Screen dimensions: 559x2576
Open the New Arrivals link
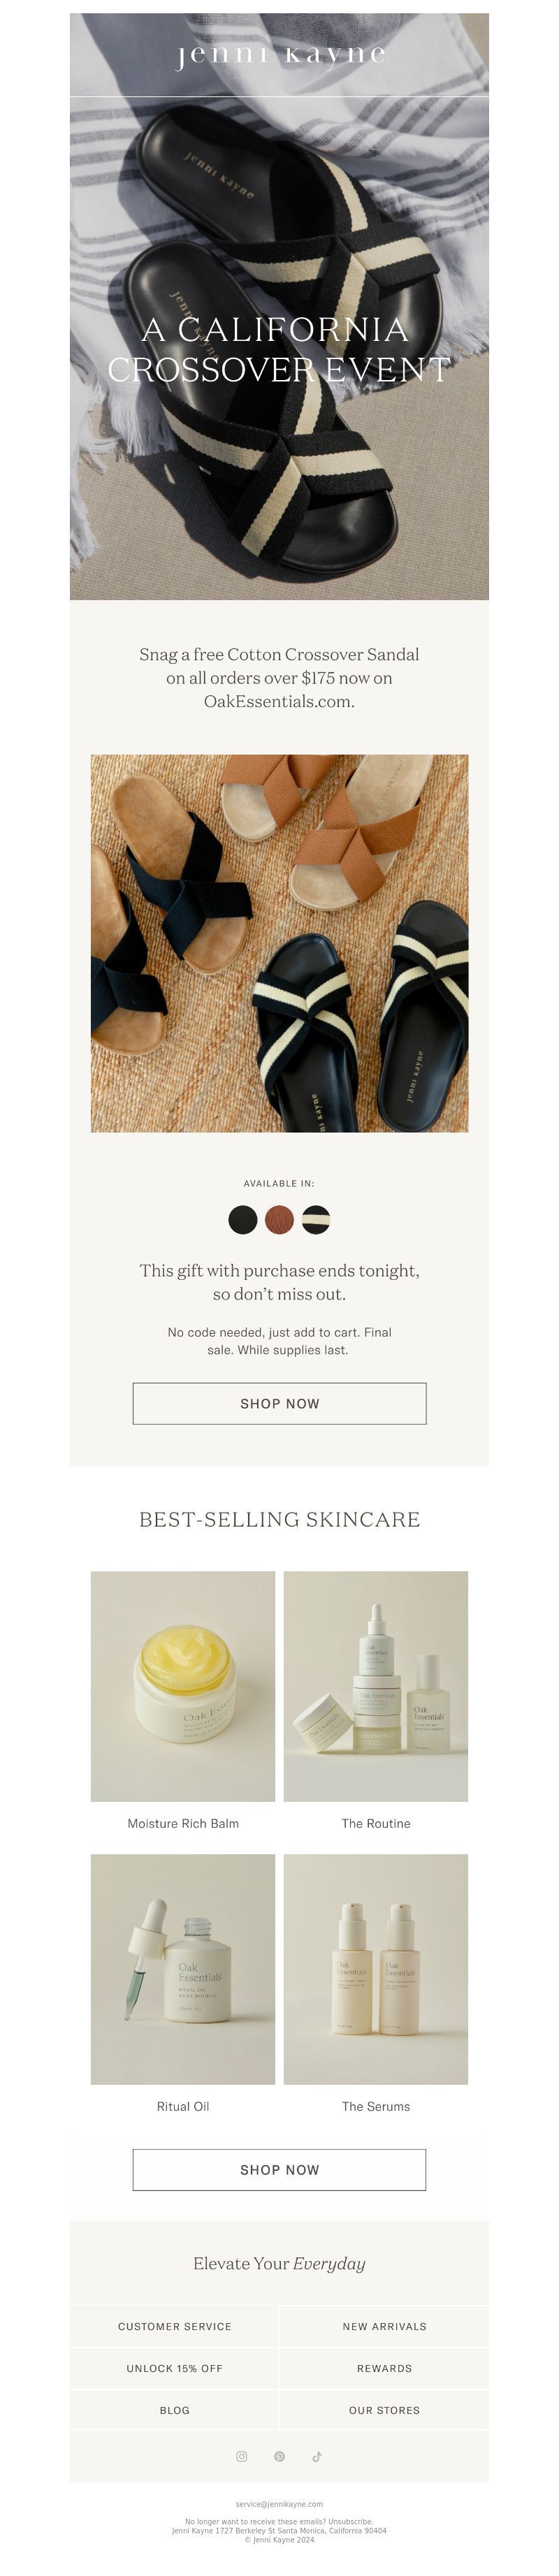tap(385, 2326)
